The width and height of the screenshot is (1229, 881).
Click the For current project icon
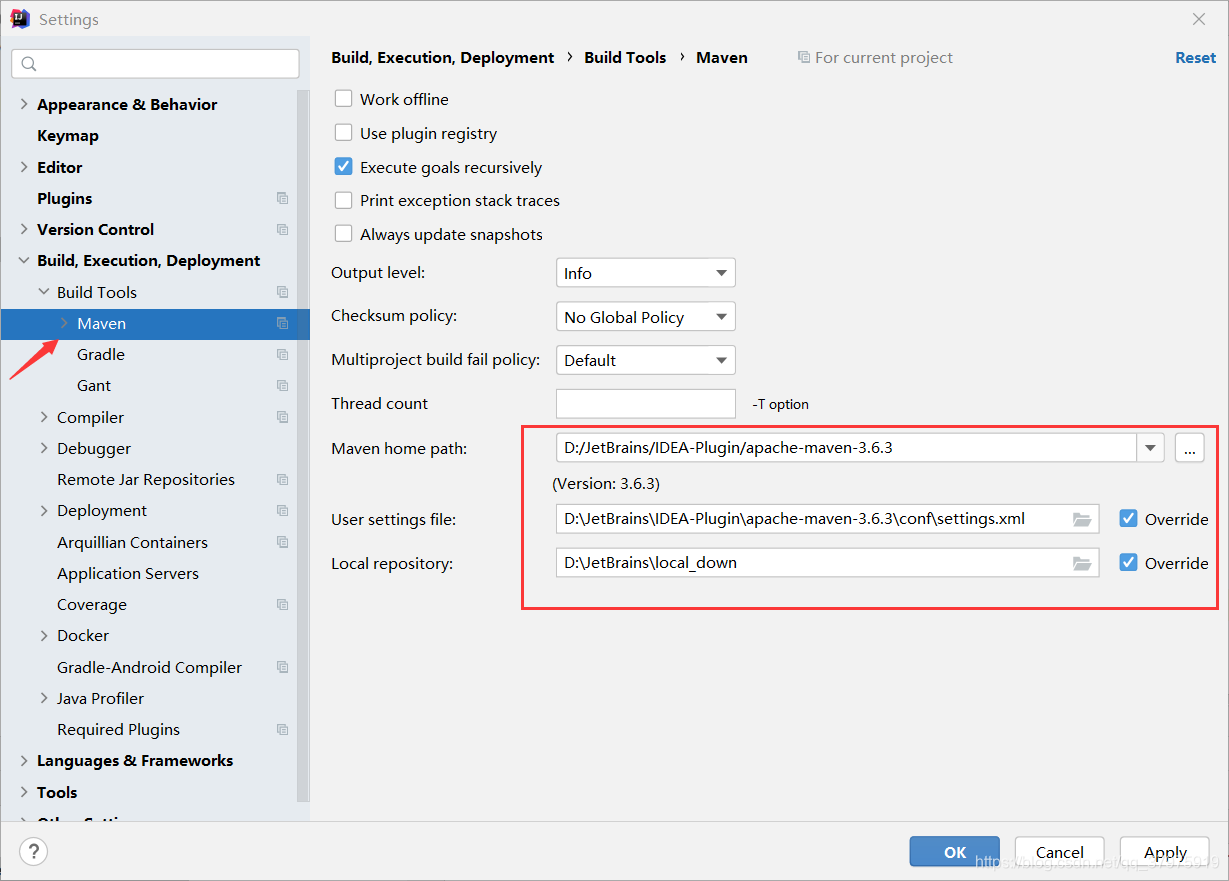(804, 58)
